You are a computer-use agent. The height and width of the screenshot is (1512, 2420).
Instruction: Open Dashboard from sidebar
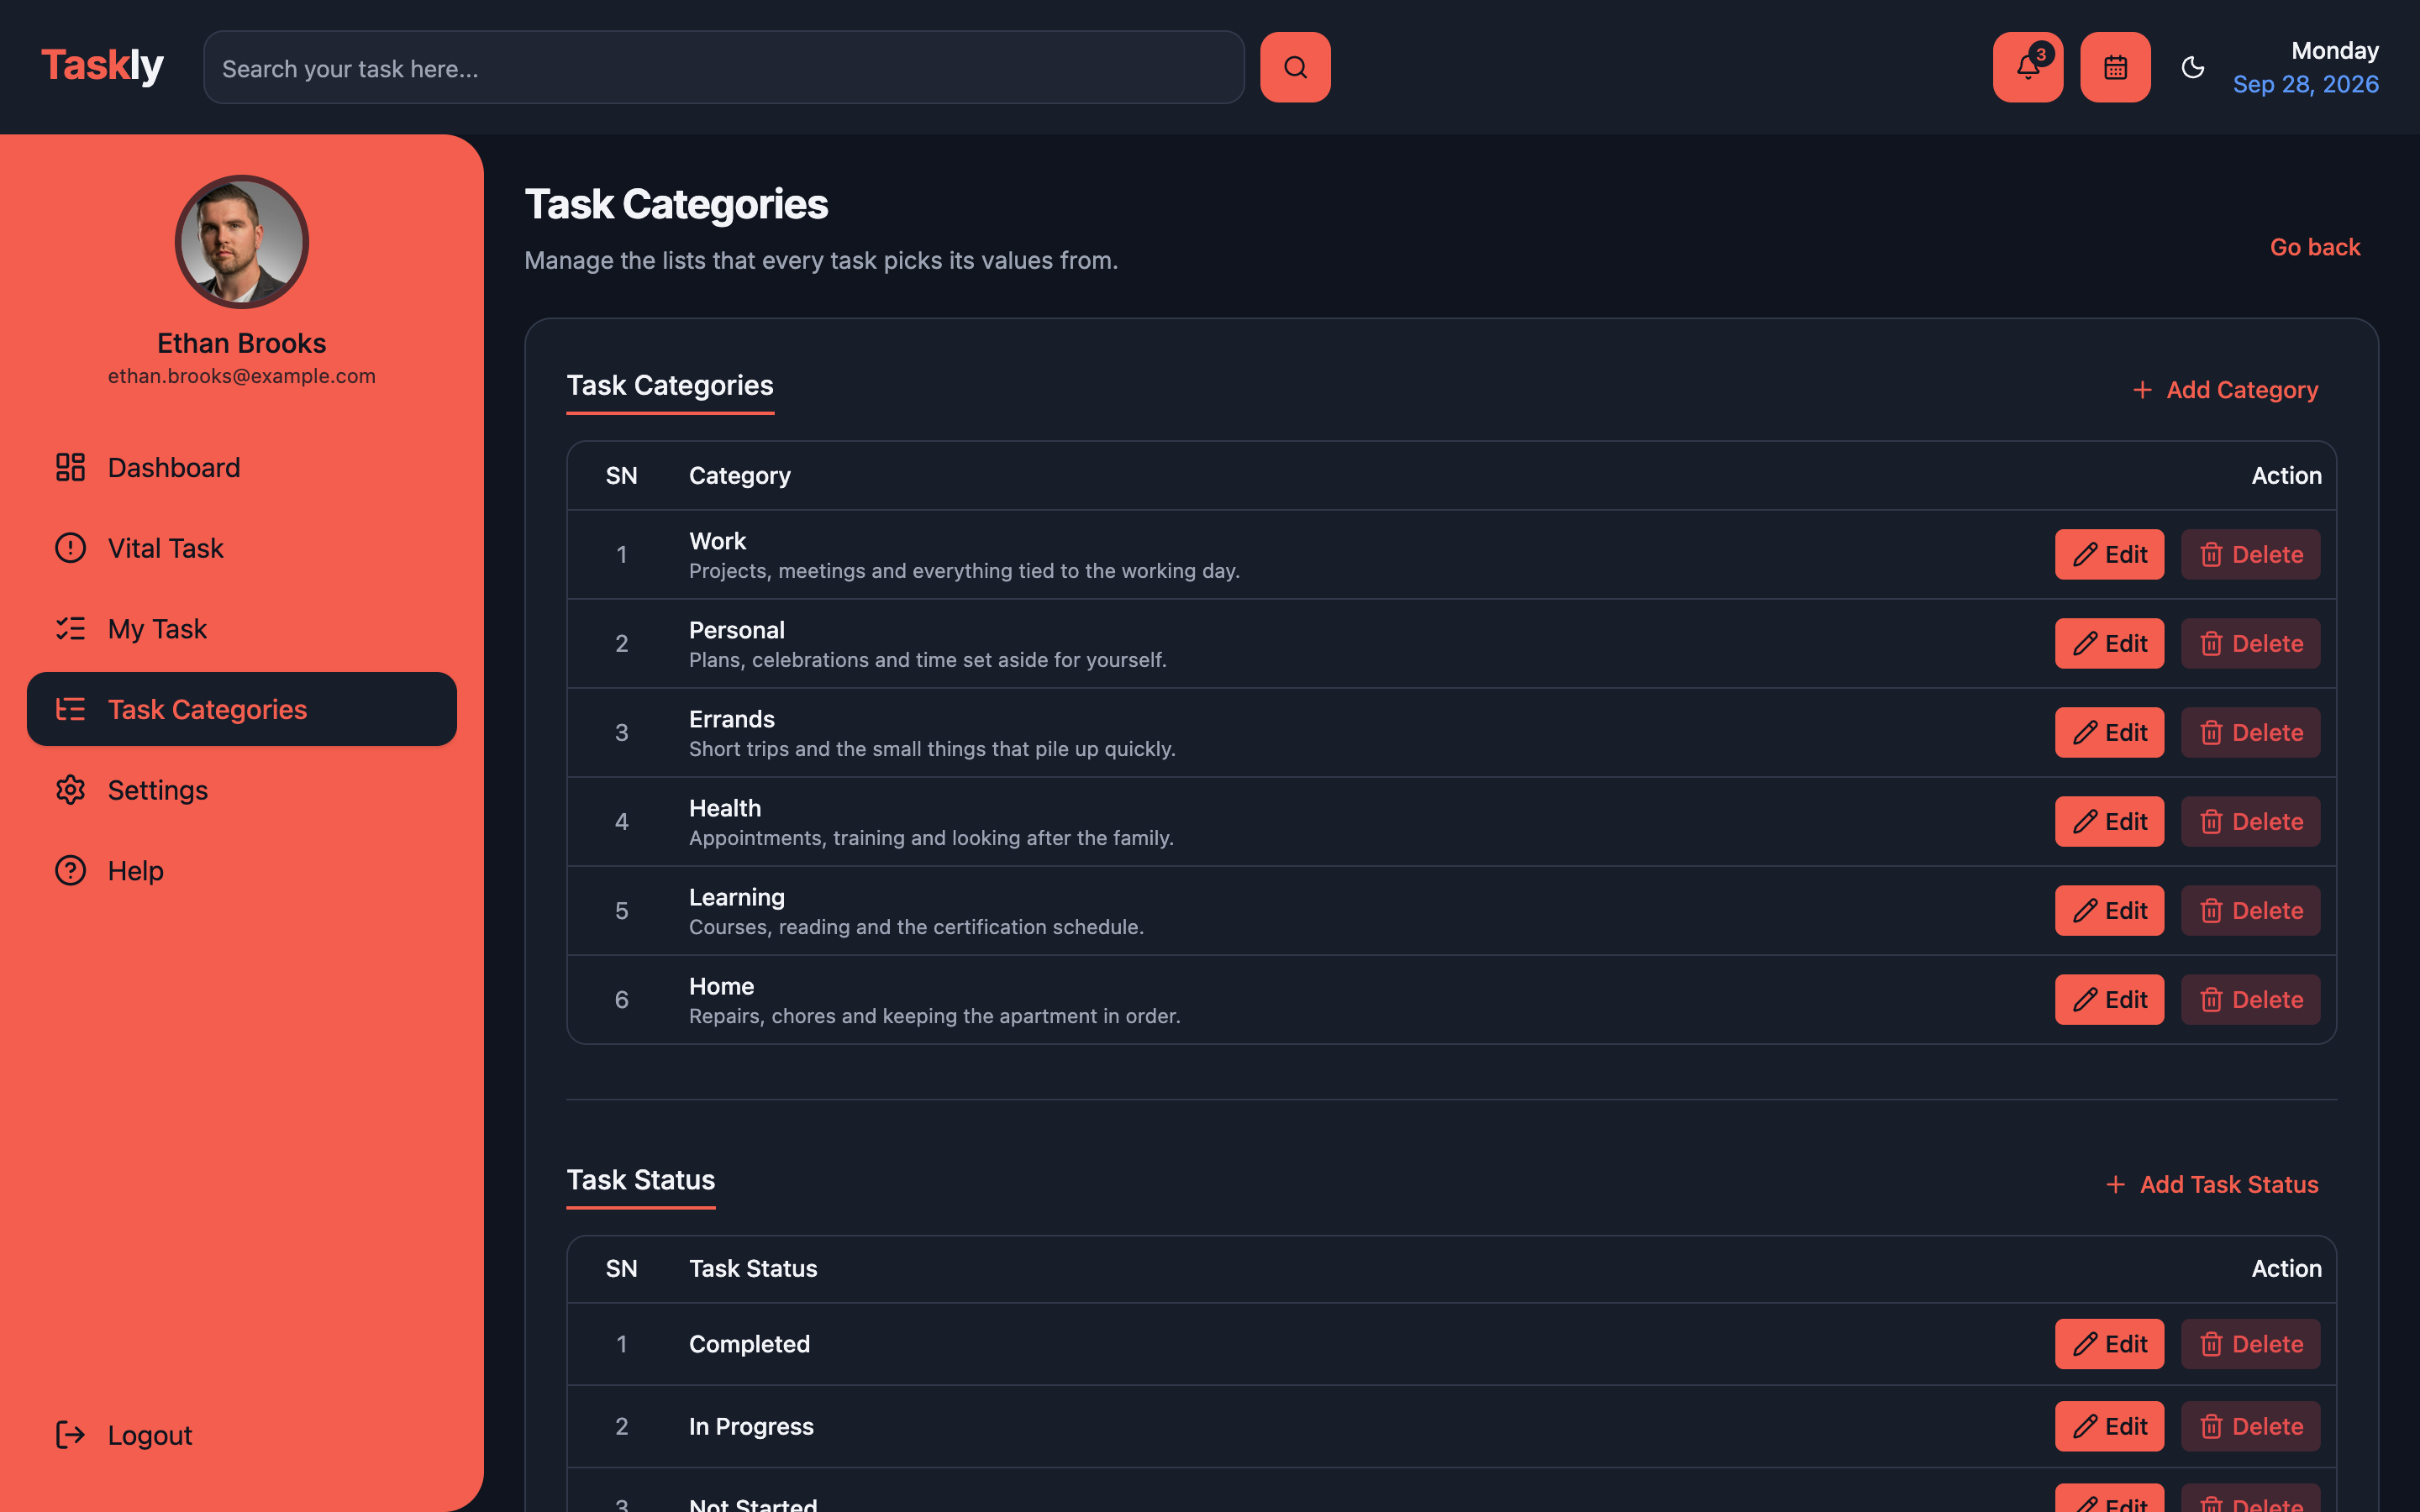pyautogui.click(x=242, y=467)
